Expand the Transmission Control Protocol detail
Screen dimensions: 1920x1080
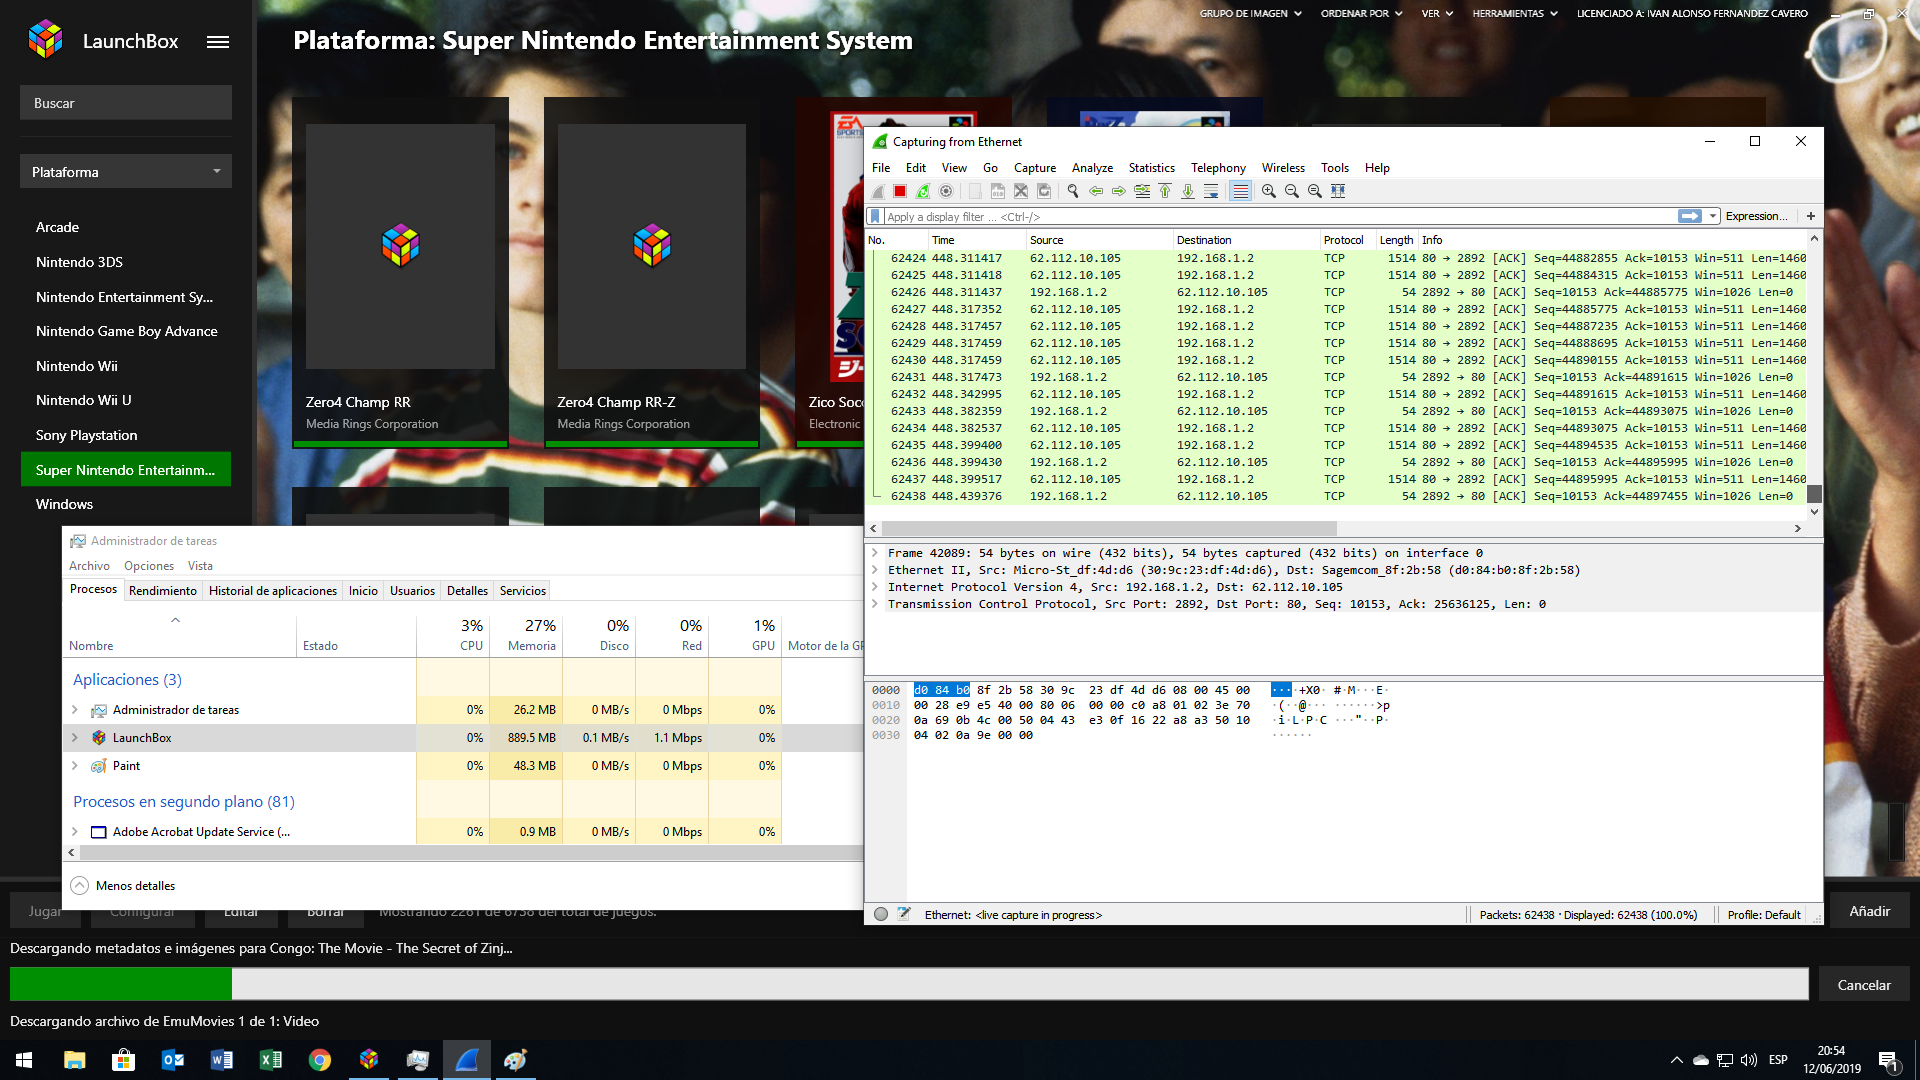pos(875,604)
